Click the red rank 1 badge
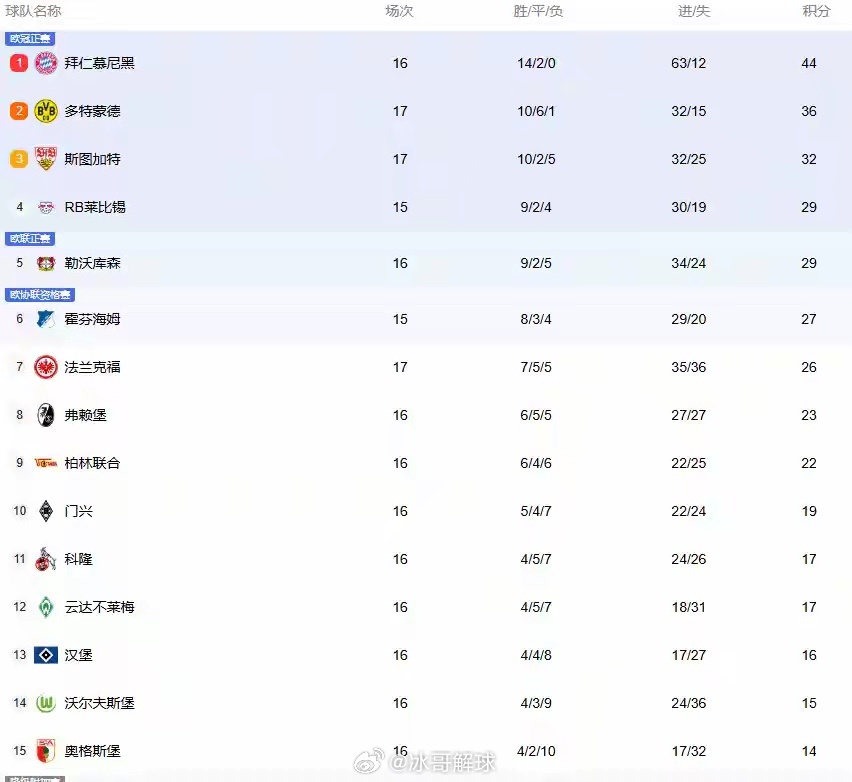852x782 pixels. click(x=19, y=62)
